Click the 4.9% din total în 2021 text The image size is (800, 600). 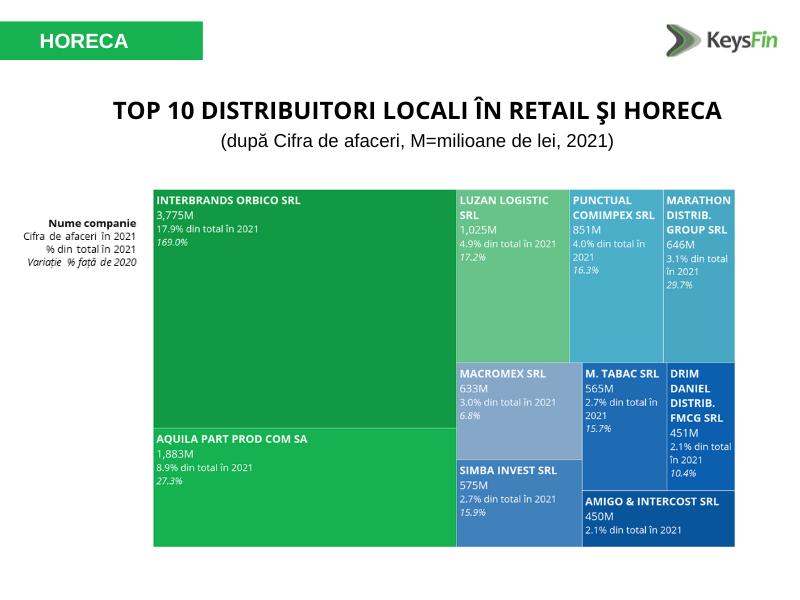tap(507, 244)
